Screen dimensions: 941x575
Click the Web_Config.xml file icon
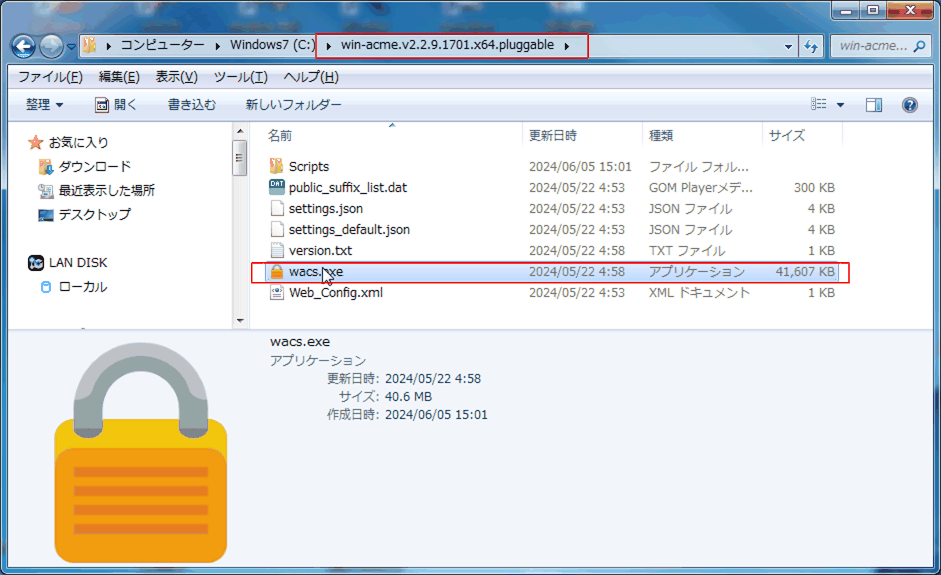tap(277, 292)
